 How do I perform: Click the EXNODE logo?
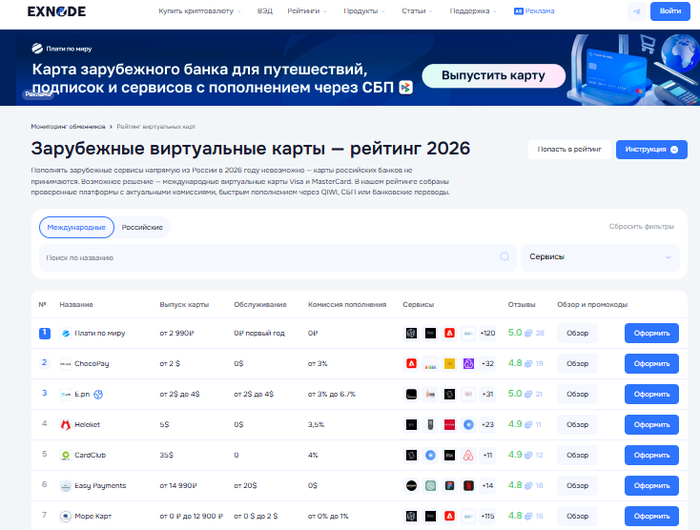(x=56, y=12)
